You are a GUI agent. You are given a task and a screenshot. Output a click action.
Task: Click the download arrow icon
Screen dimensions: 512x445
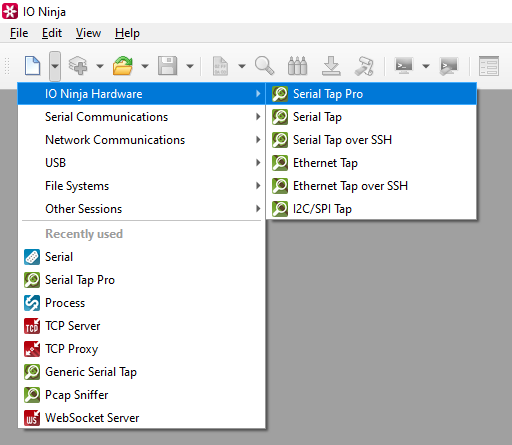coord(331,65)
